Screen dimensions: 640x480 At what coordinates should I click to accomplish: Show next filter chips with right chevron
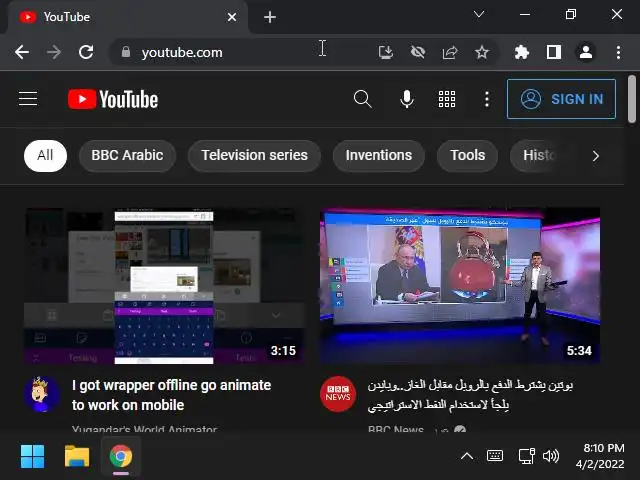[596, 156]
